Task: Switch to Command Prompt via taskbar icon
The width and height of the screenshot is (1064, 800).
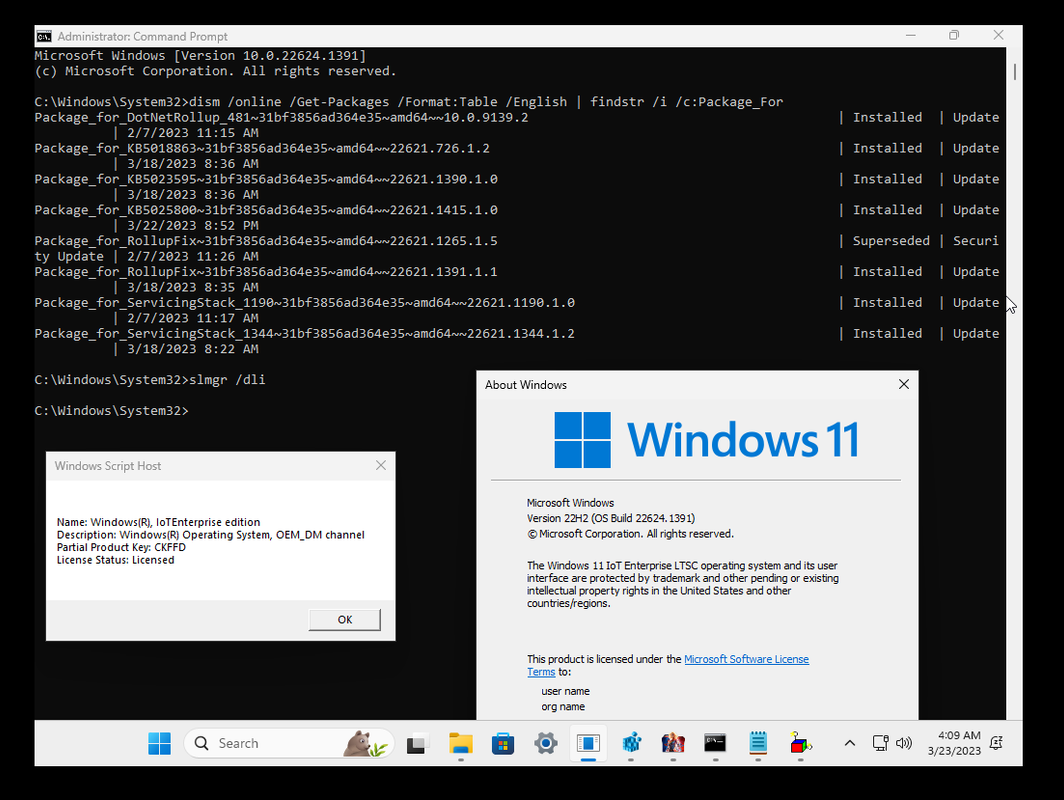Action: 715,744
